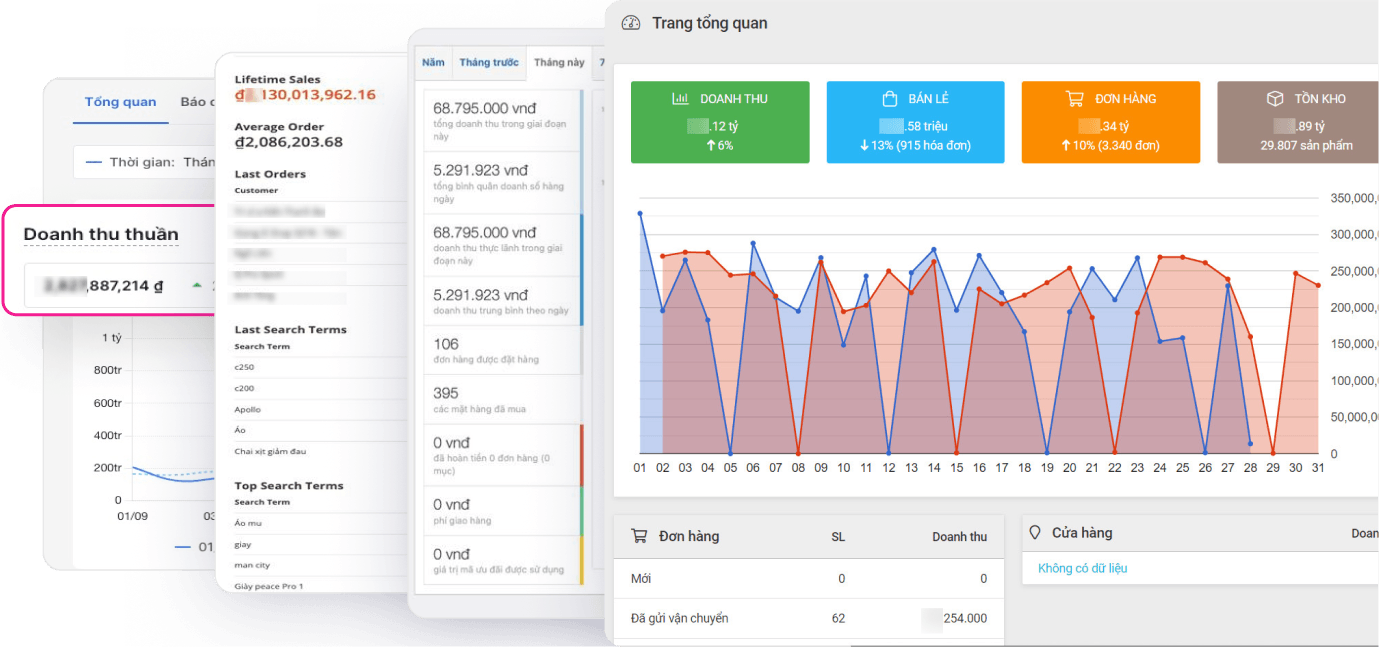The width and height of the screenshot is (1379, 647).
Task: Click the blue data point on day 01
Action: (640, 213)
